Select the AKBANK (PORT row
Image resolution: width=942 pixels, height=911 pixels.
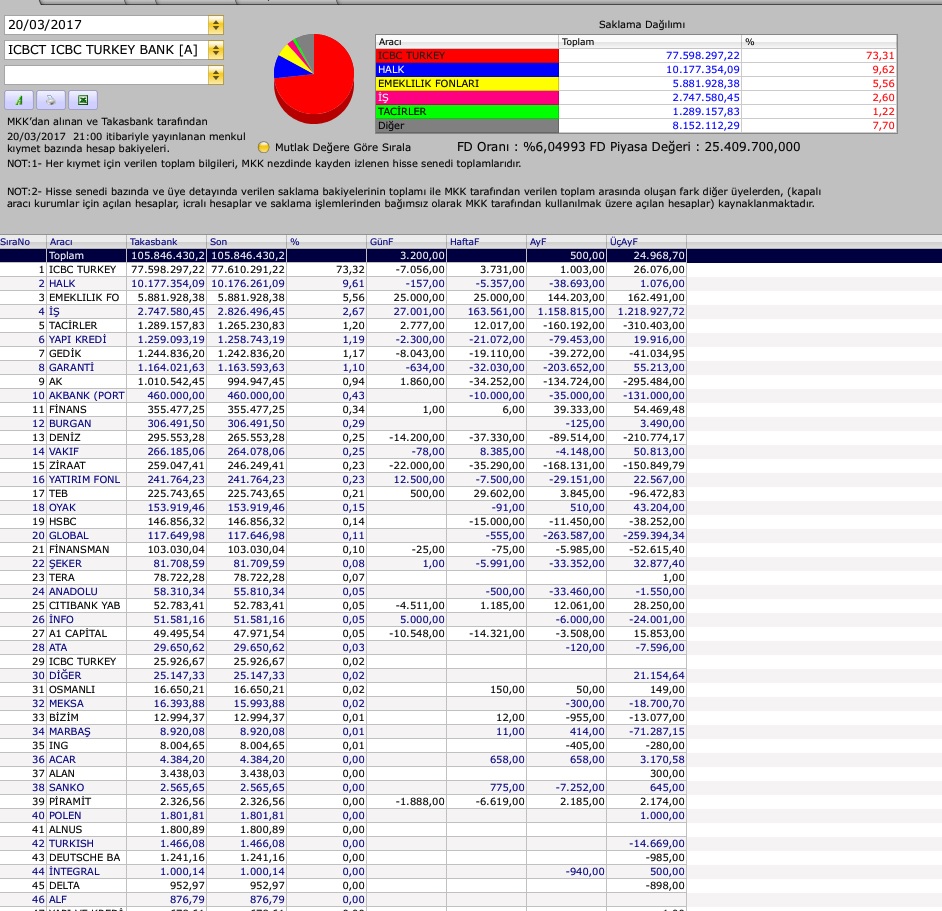coord(342,395)
